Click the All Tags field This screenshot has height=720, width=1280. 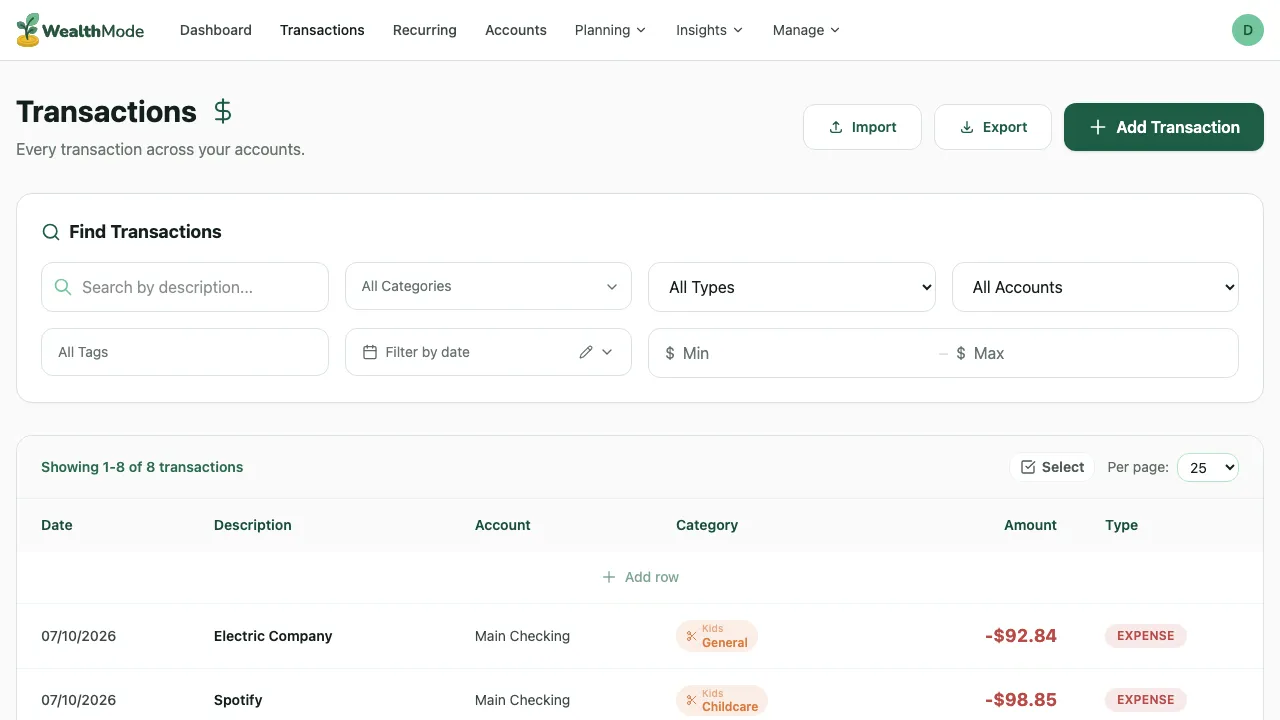[185, 352]
